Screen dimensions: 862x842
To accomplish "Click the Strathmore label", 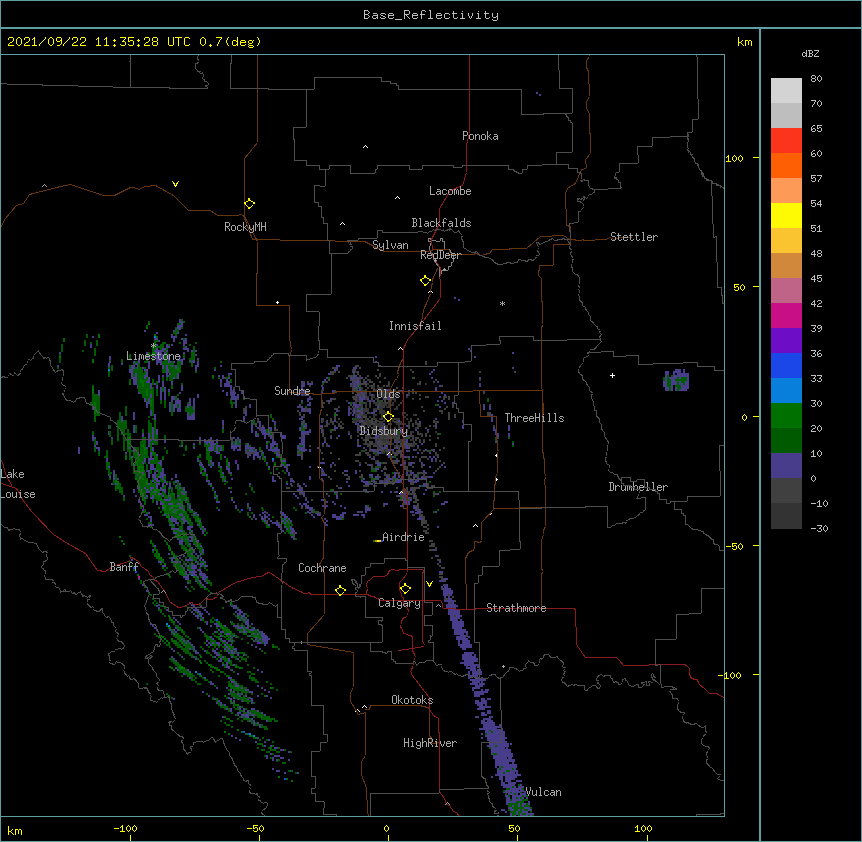I will click(516, 608).
